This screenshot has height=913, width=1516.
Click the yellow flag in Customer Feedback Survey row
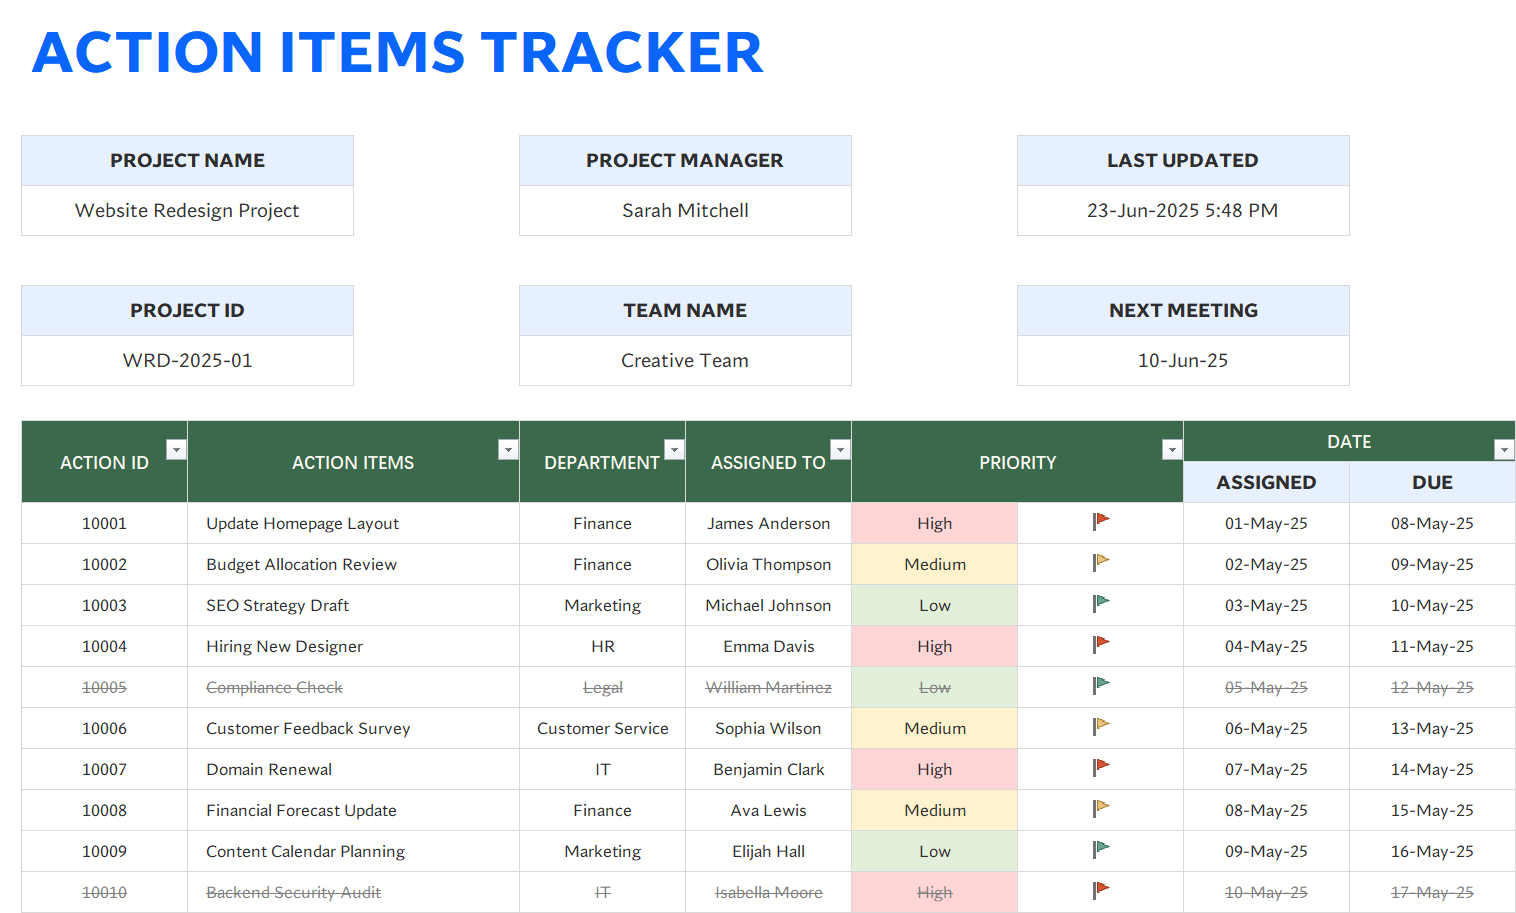click(x=1101, y=726)
